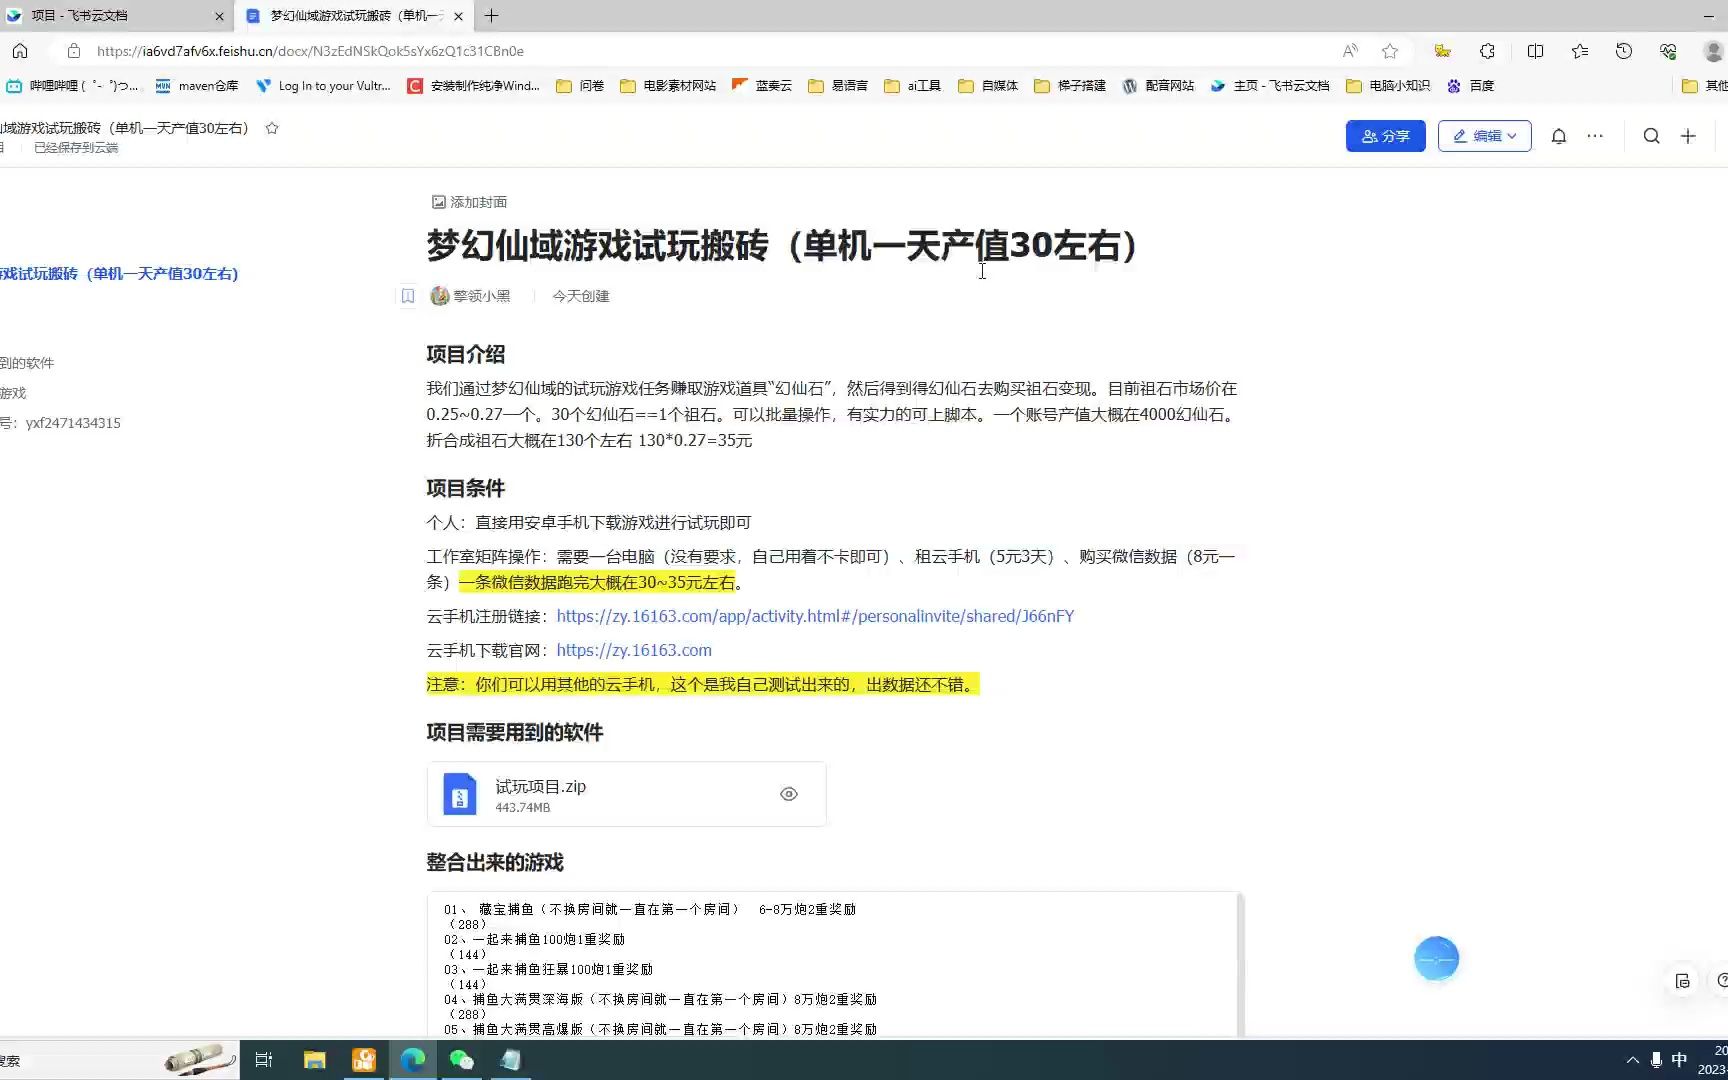Open favorites list icon
Screen dimensions: 1728x1080
pos(1580,51)
